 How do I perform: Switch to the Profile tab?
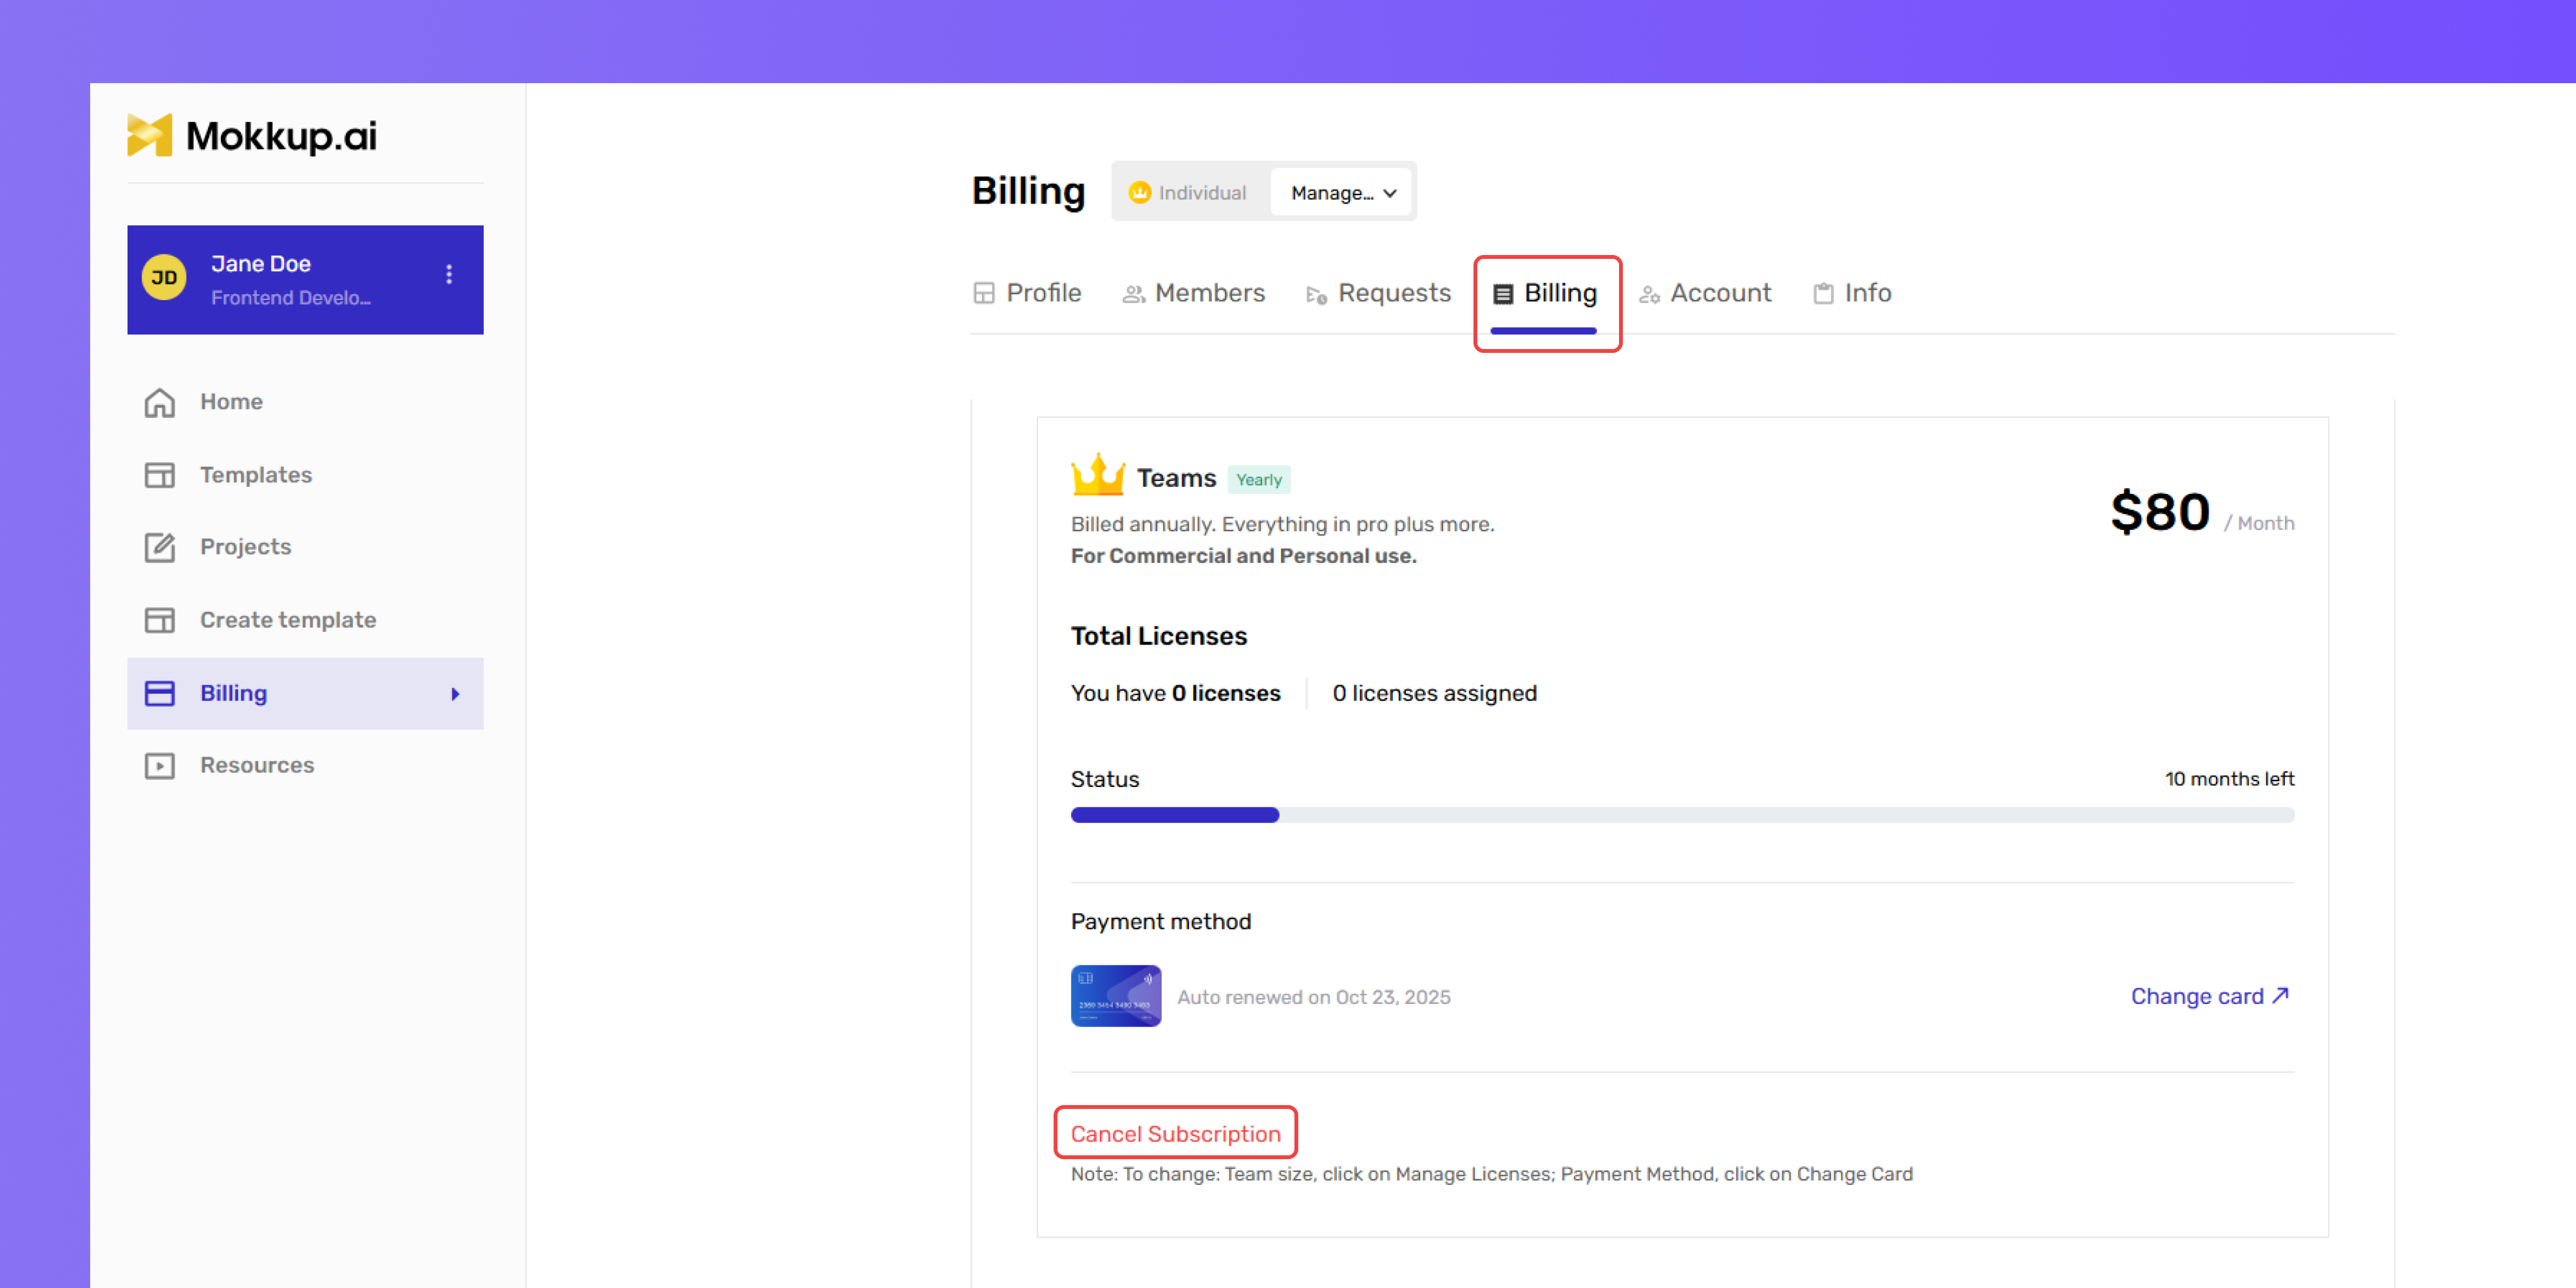tap(1027, 293)
